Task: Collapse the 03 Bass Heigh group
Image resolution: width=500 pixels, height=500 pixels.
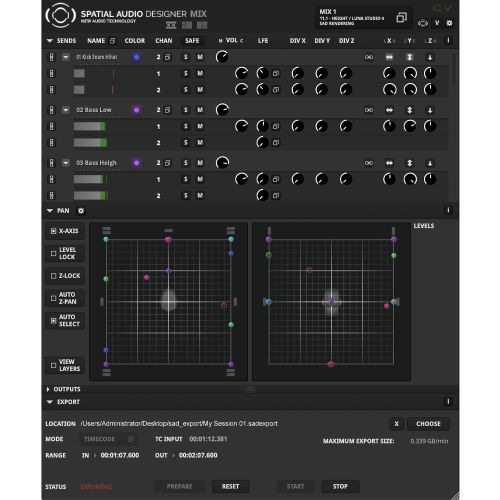Action: [x=66, y=163]
